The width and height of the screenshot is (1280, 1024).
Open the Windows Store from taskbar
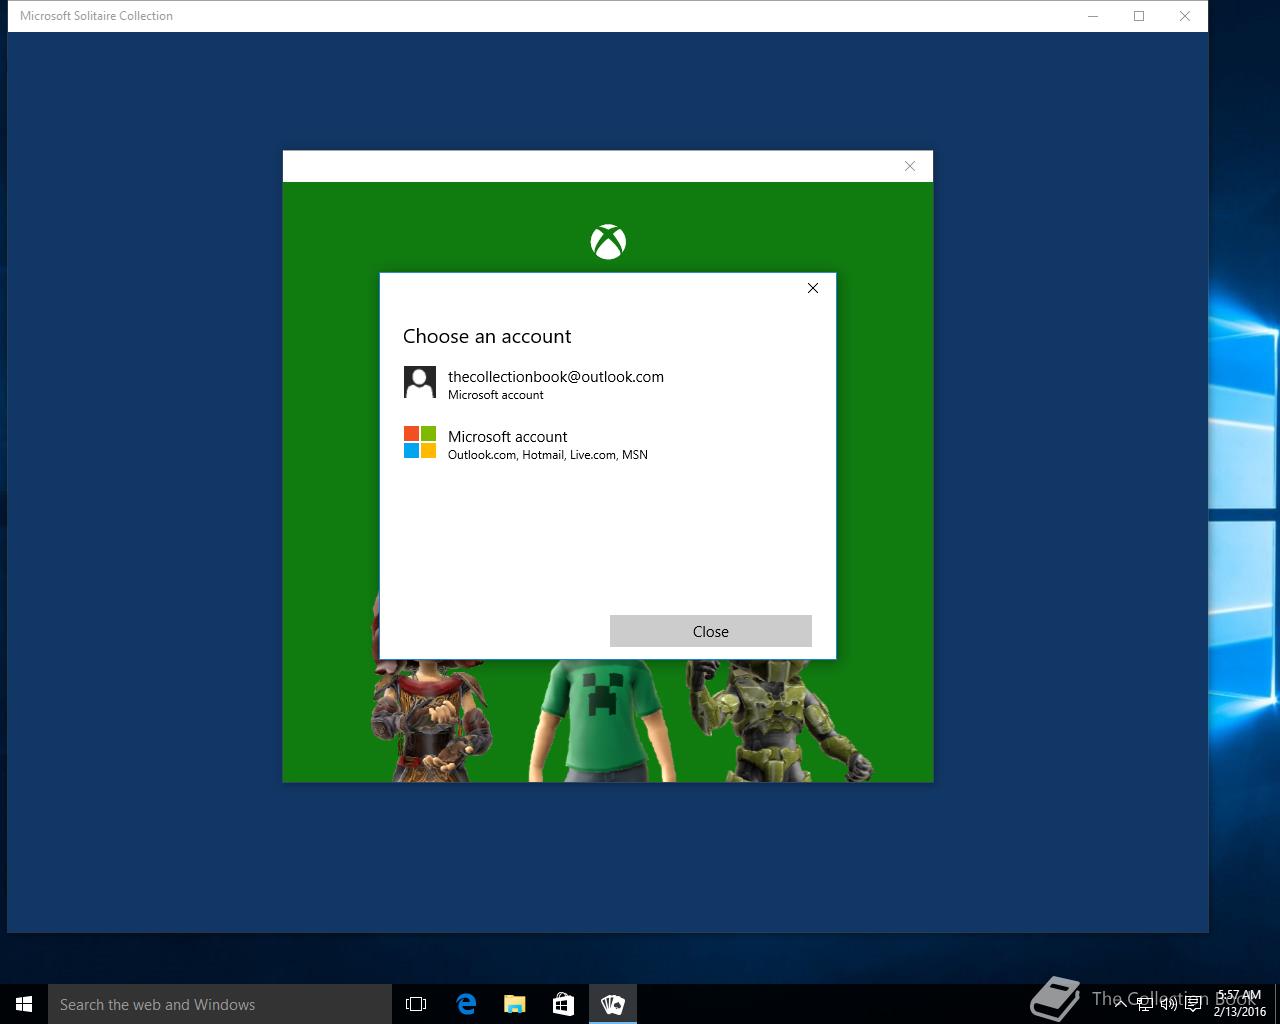(x=563, y=1004)
